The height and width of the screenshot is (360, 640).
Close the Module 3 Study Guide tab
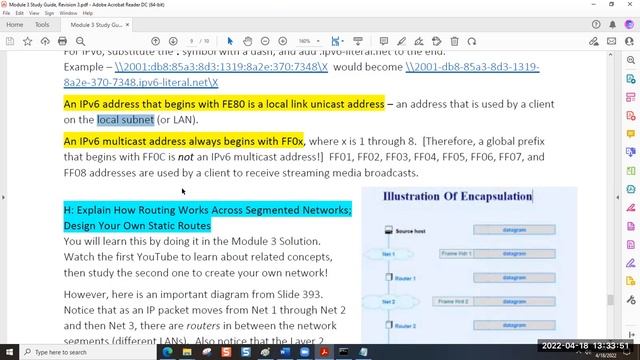127,25
